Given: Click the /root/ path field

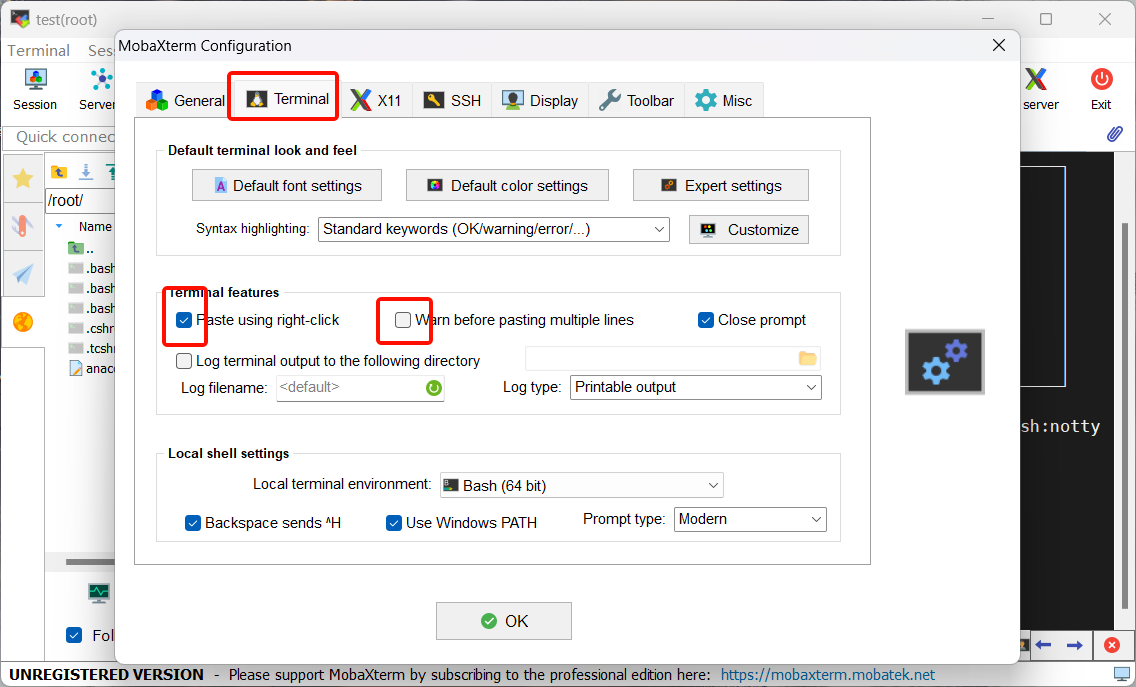Looking at the screenshot, I should 80,201.
